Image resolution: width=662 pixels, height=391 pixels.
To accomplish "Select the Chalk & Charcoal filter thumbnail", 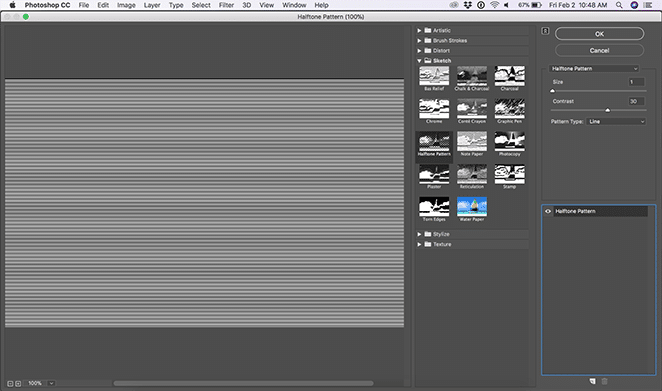I will (x=472, y=76).
